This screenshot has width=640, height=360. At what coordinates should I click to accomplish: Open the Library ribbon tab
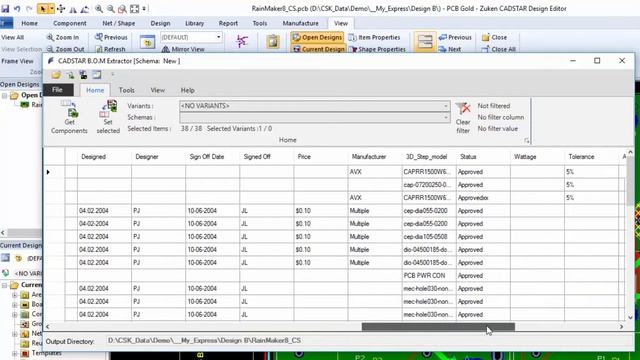tap(195, 23)
